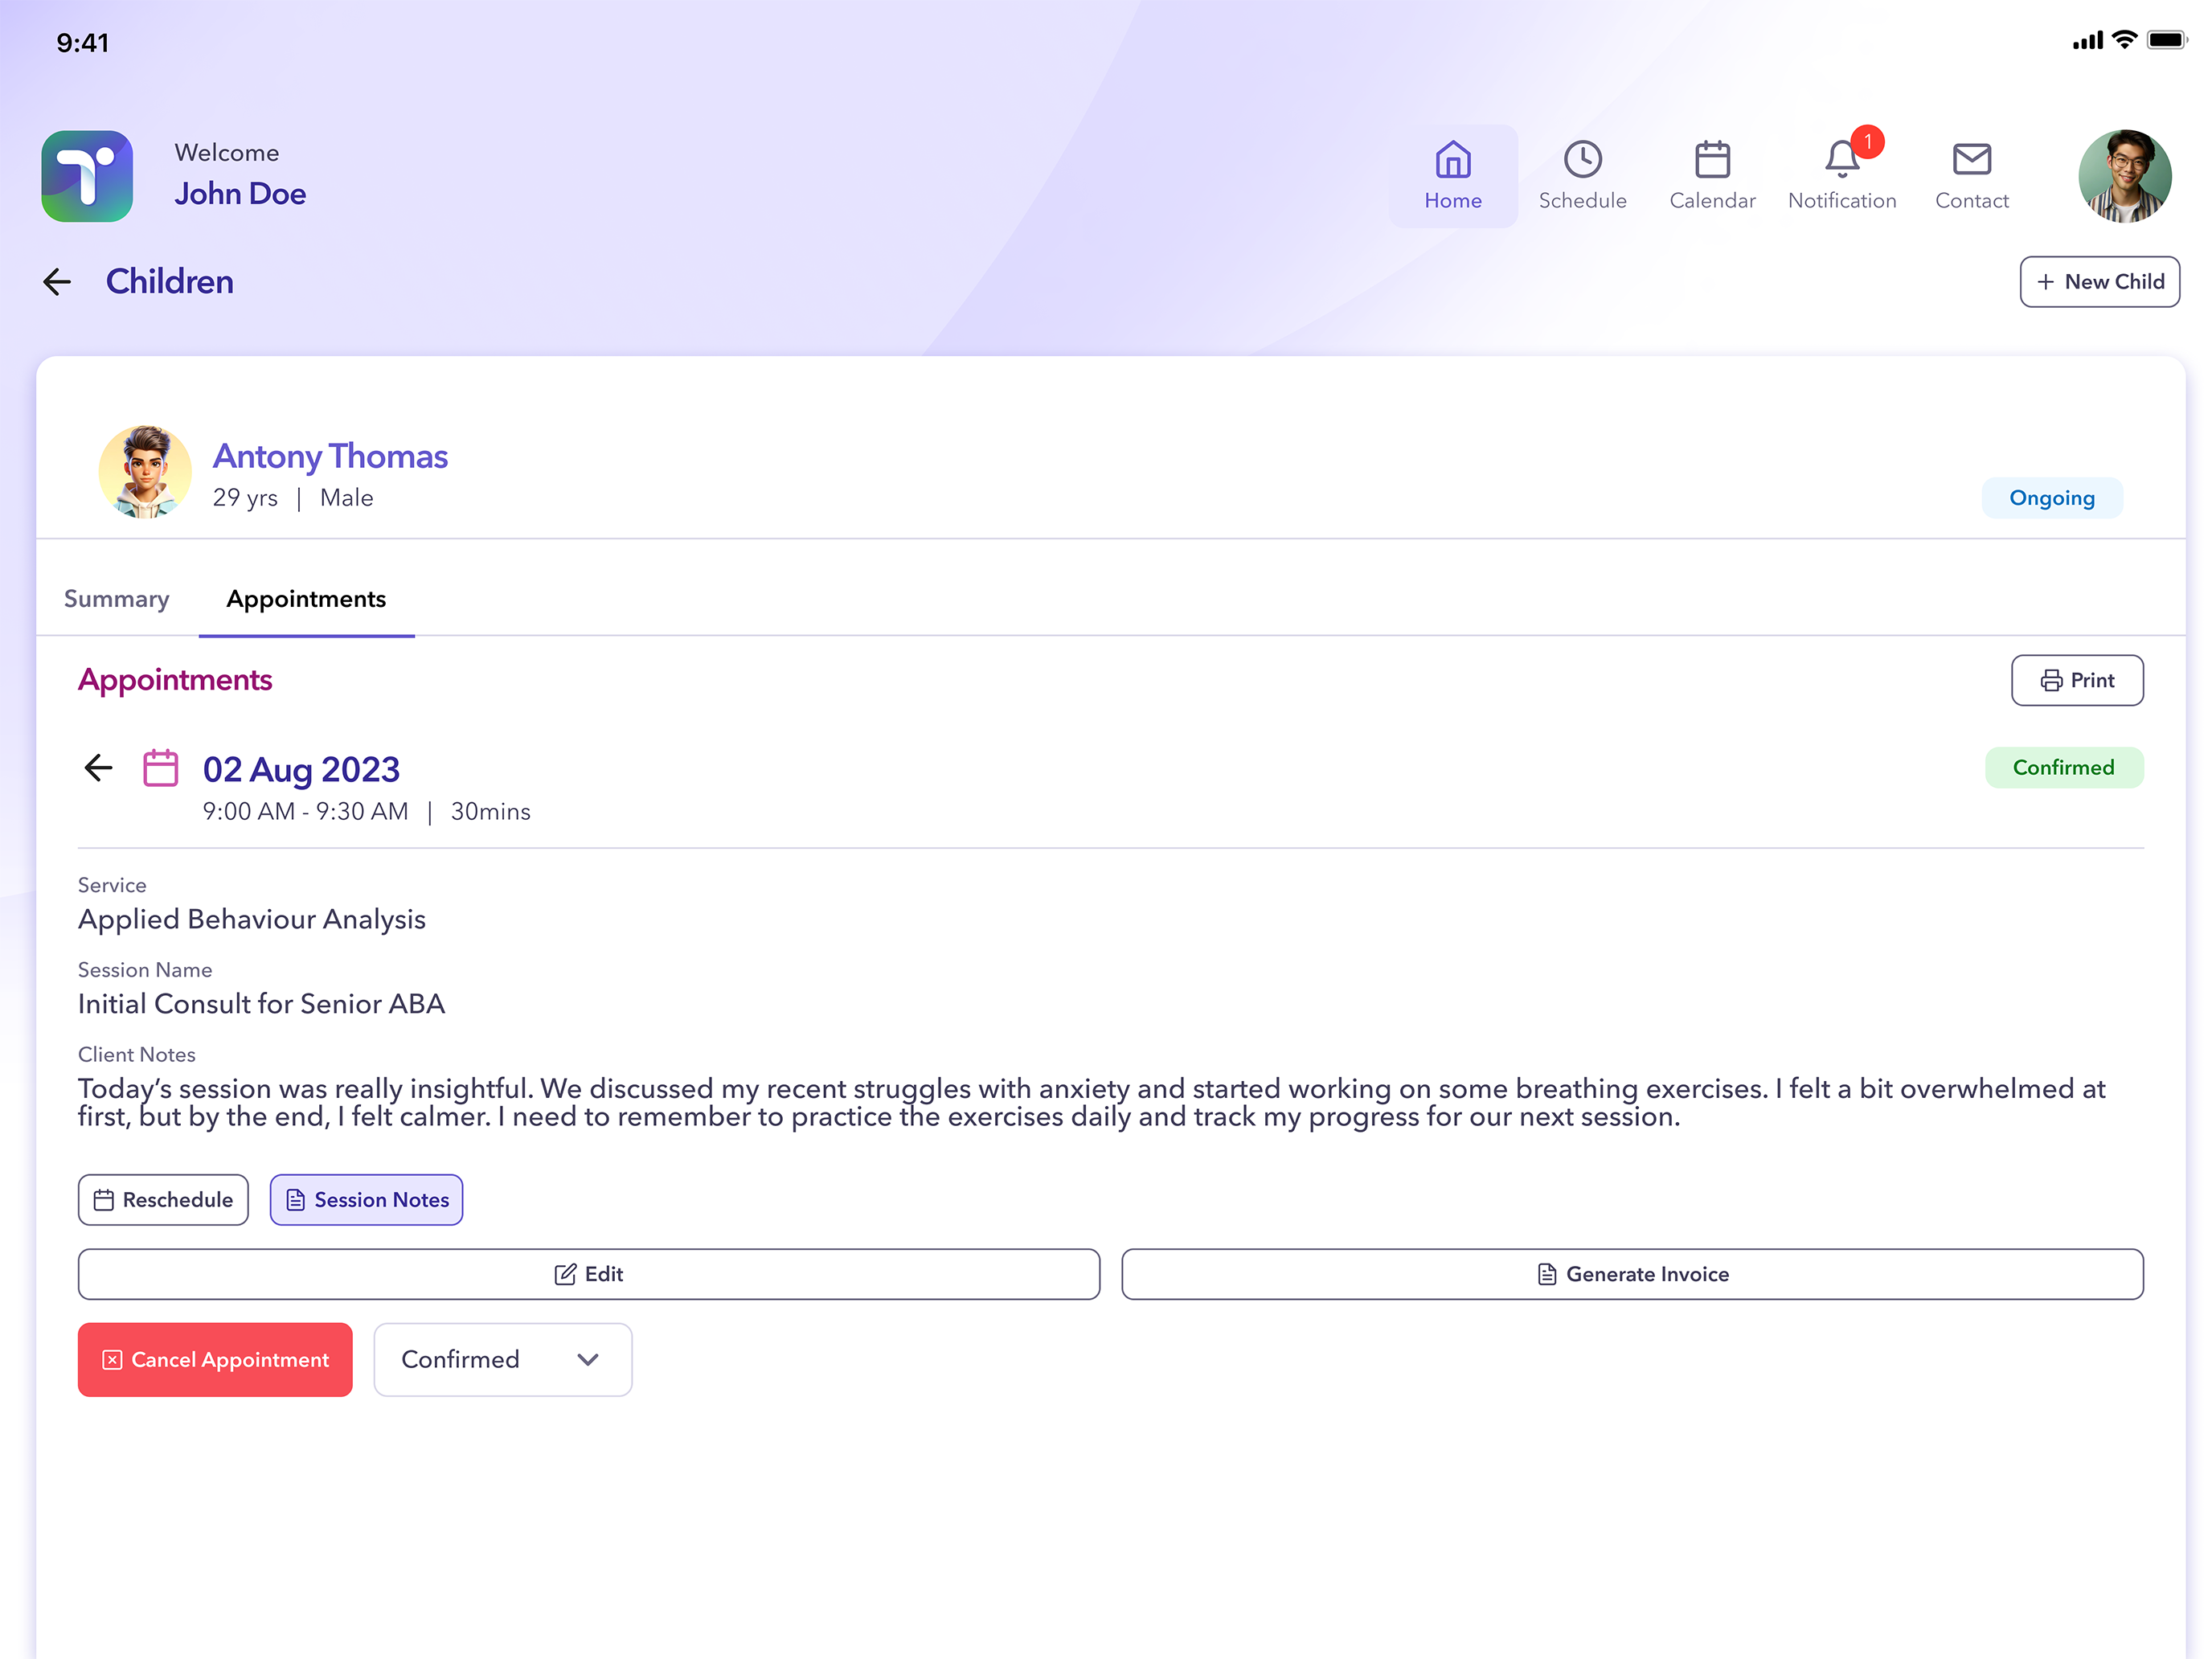Tap the app logo icon
The image size is (2212, 1659).
click(x=87, y=176)
